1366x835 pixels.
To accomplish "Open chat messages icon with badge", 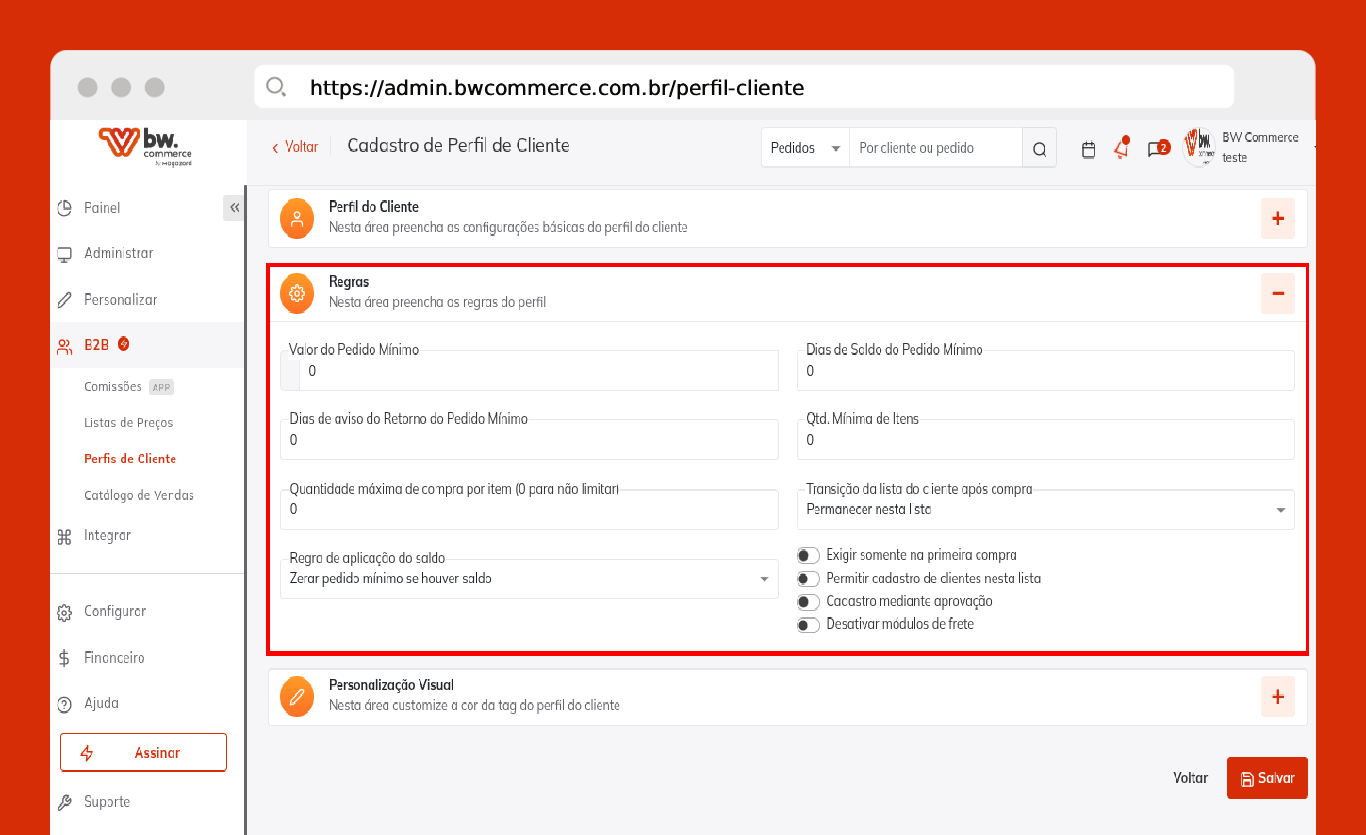I will [1156, 149].
